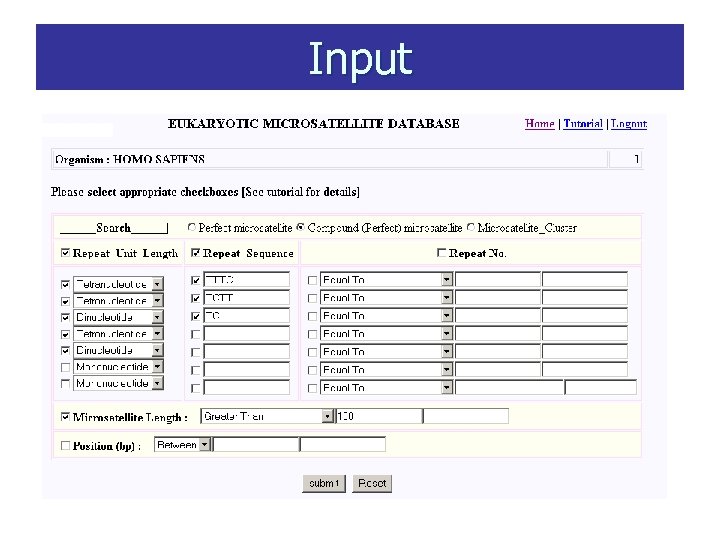The image size is (720, 540).
Task: Open the last Mononucleotide dropdown
Action: (118, 383)
